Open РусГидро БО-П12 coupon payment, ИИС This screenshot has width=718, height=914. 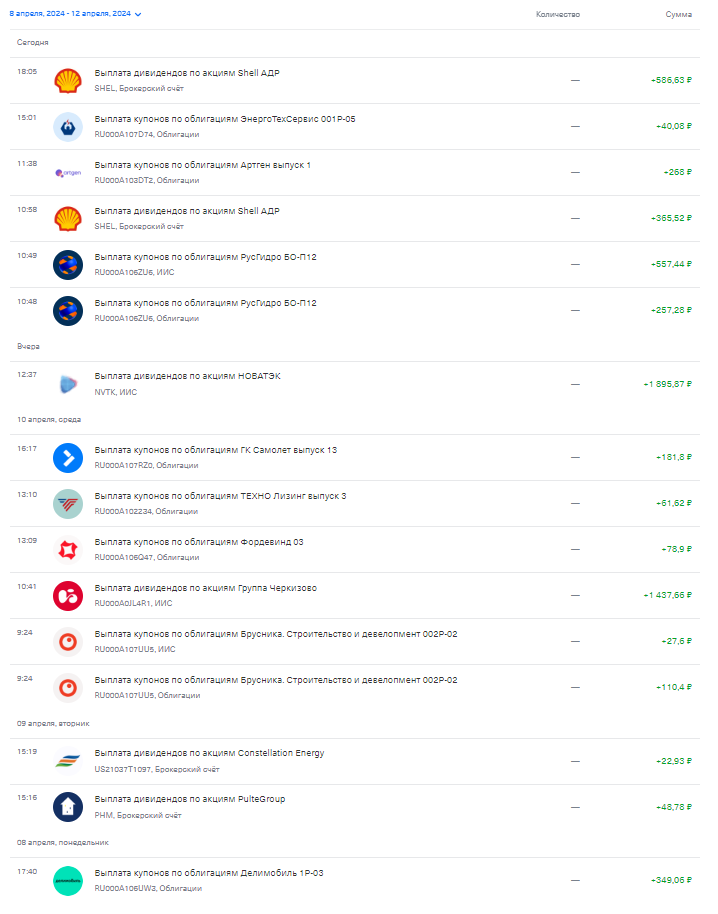point(355,265)
